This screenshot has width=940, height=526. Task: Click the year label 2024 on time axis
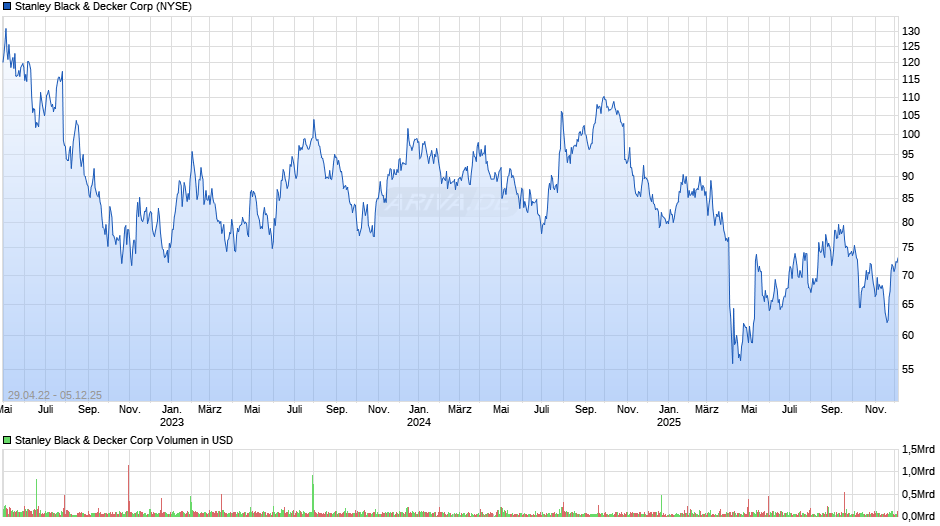(418, 422)
